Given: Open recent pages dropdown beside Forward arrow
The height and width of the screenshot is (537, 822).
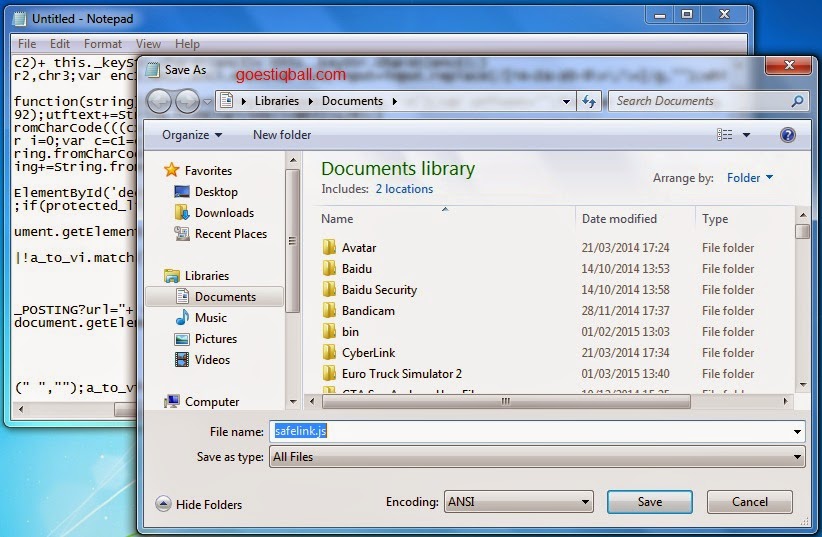Looking at the screenshot, I should click(x=207, y=102).
